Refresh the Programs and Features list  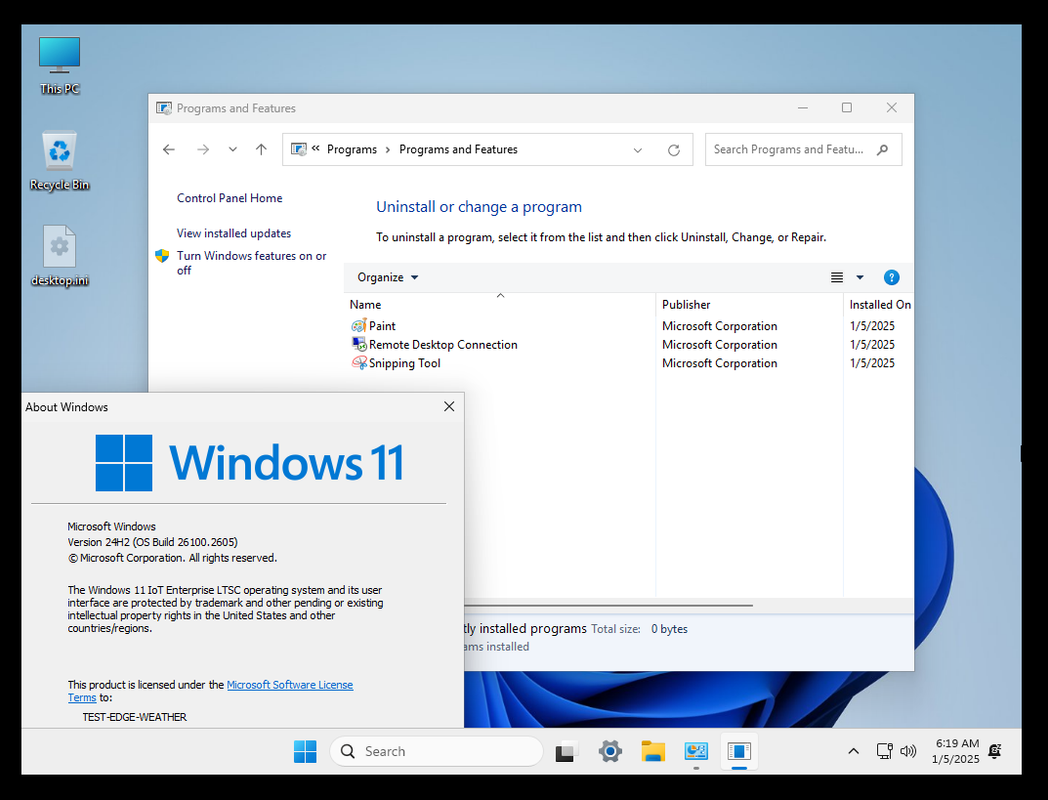click(674, 150)
